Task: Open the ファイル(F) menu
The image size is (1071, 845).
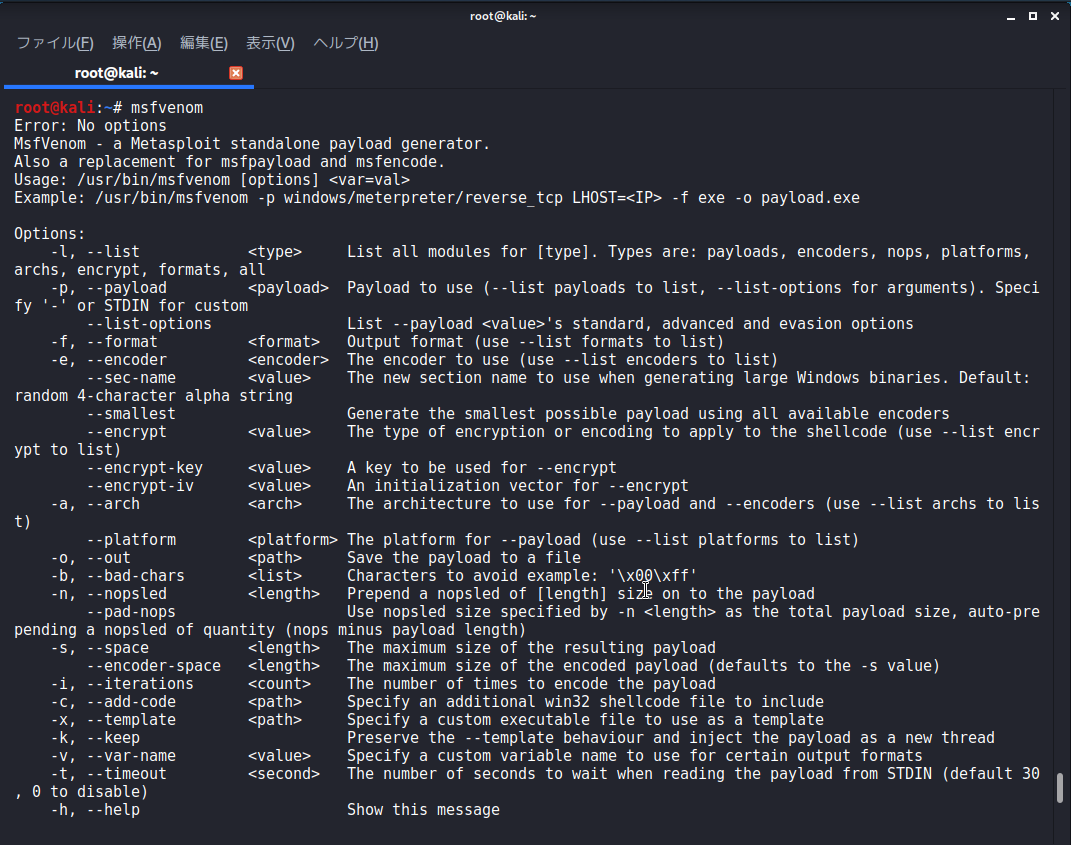Action: [x=55, y=43]
